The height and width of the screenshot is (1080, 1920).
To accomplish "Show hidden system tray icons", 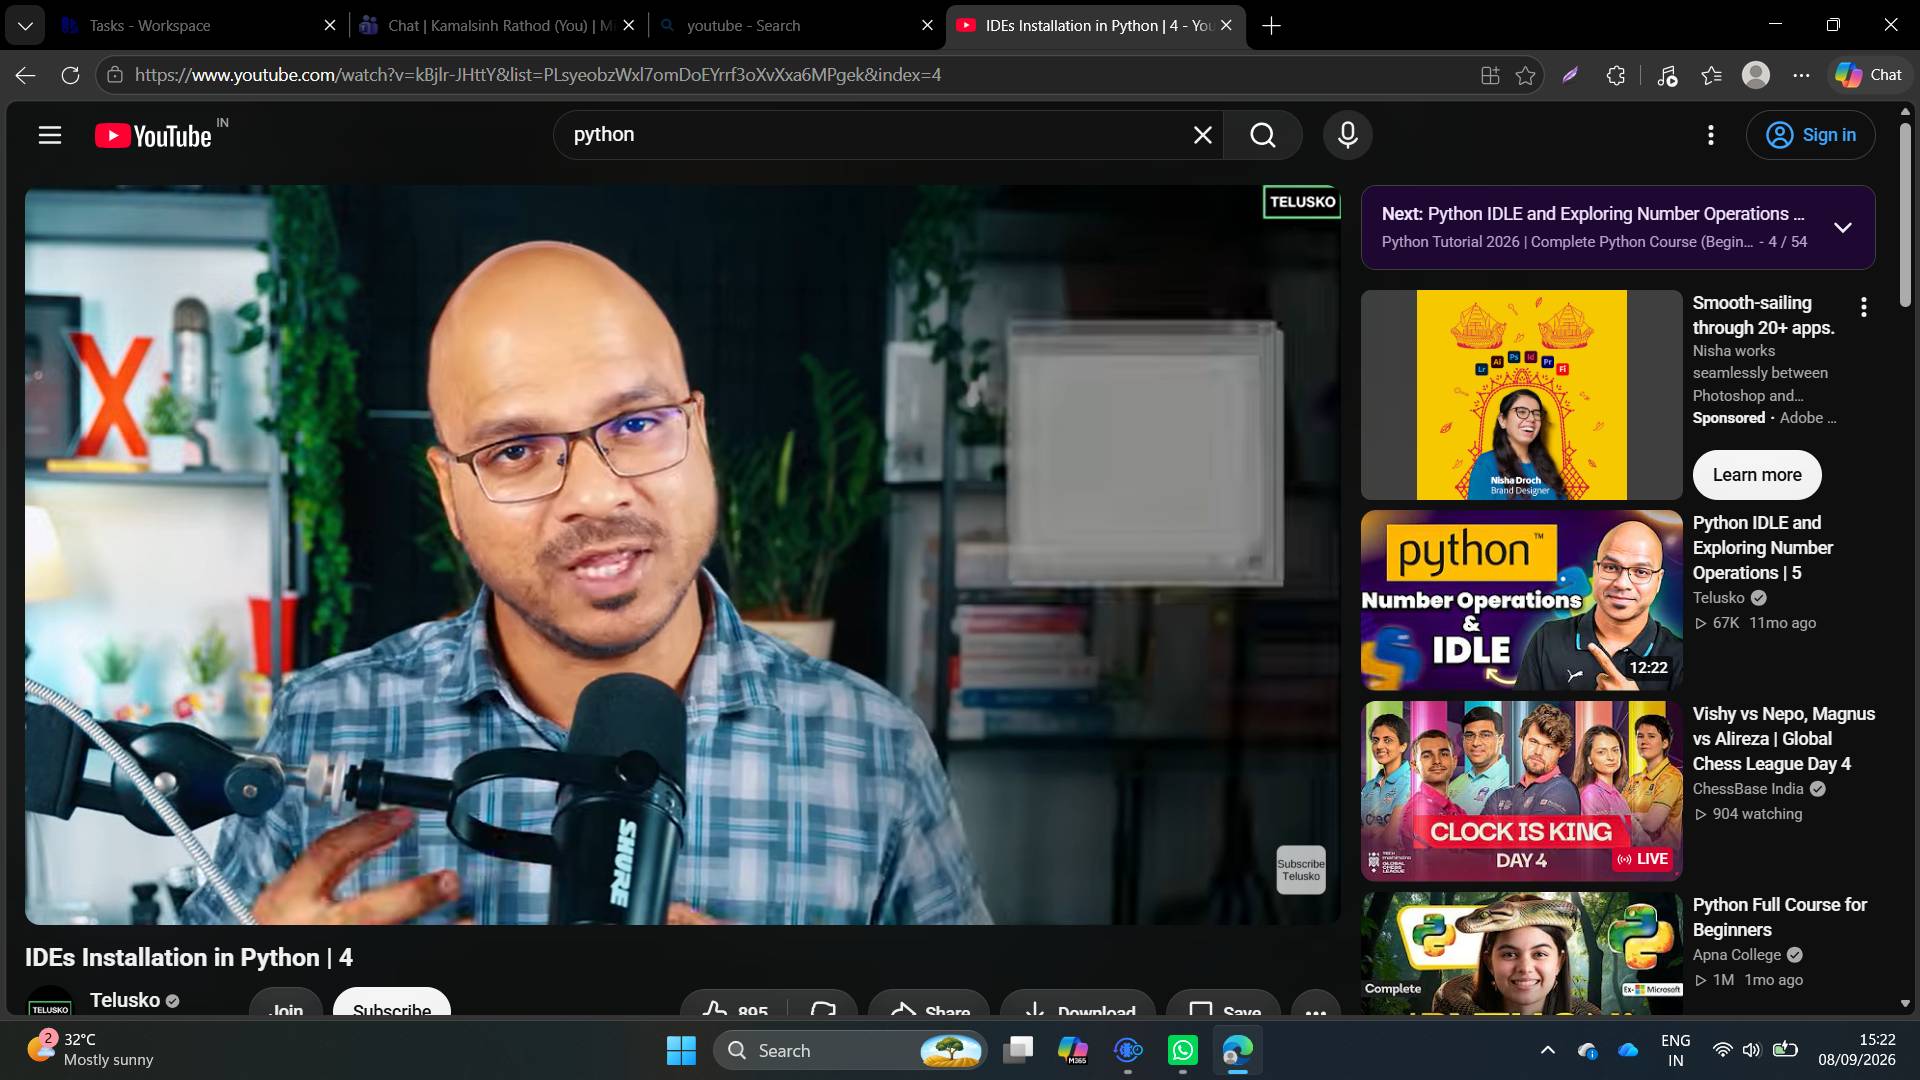I will point(1548,1050).
